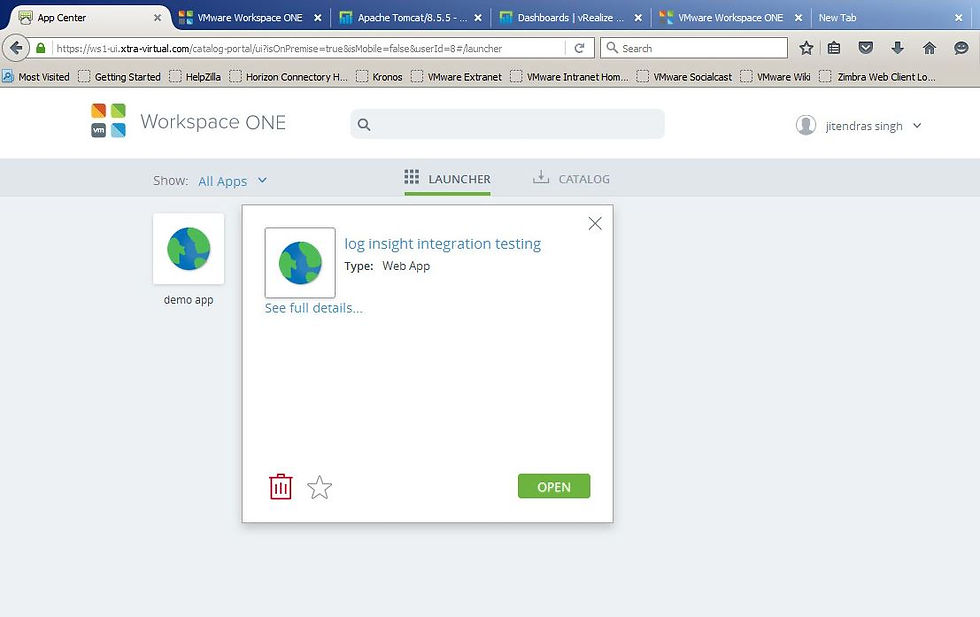The height and width of the screenshot is (617, 980).
Task: Open the VMware Intranet Home bookmark
Action: (x=569, y=77)
